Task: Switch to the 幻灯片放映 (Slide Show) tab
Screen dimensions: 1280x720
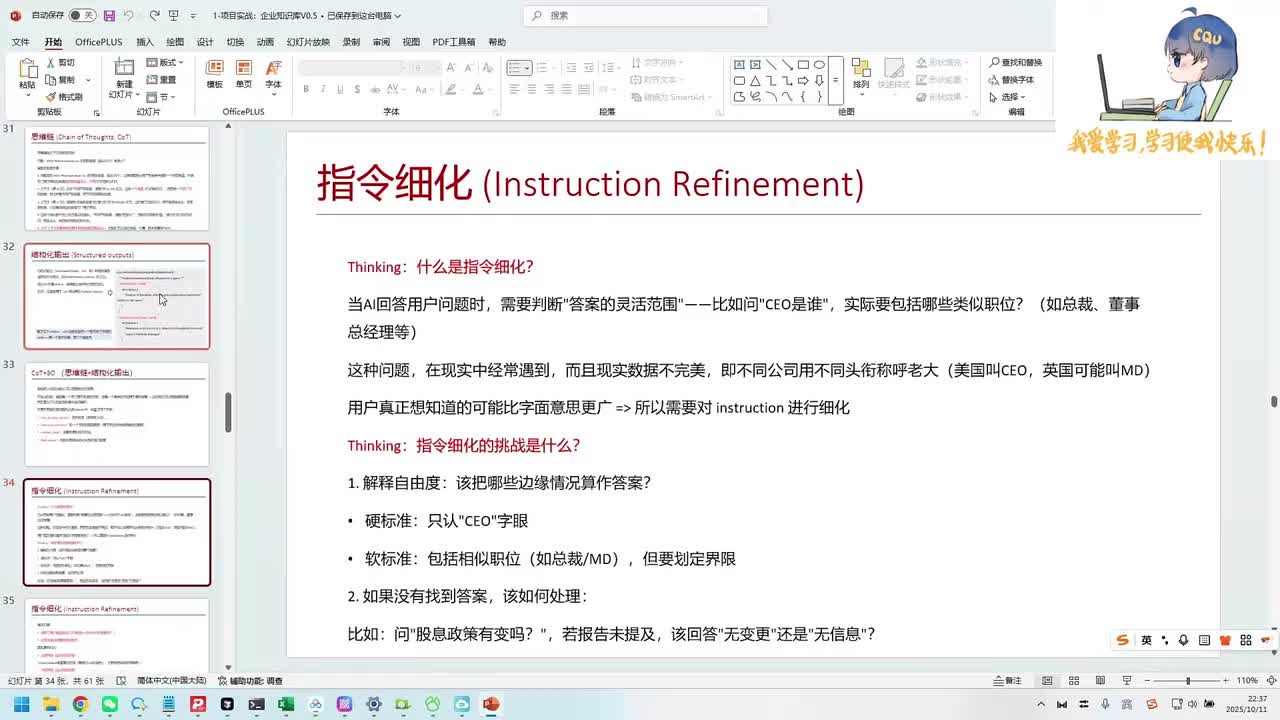Action: point(308,42)
